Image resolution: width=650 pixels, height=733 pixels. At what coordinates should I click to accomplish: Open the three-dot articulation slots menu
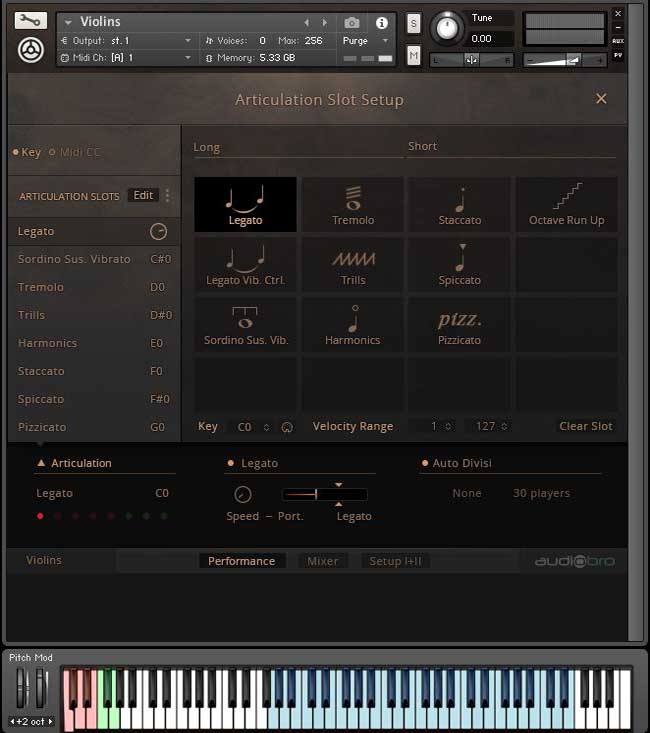(x=167, y=196)
